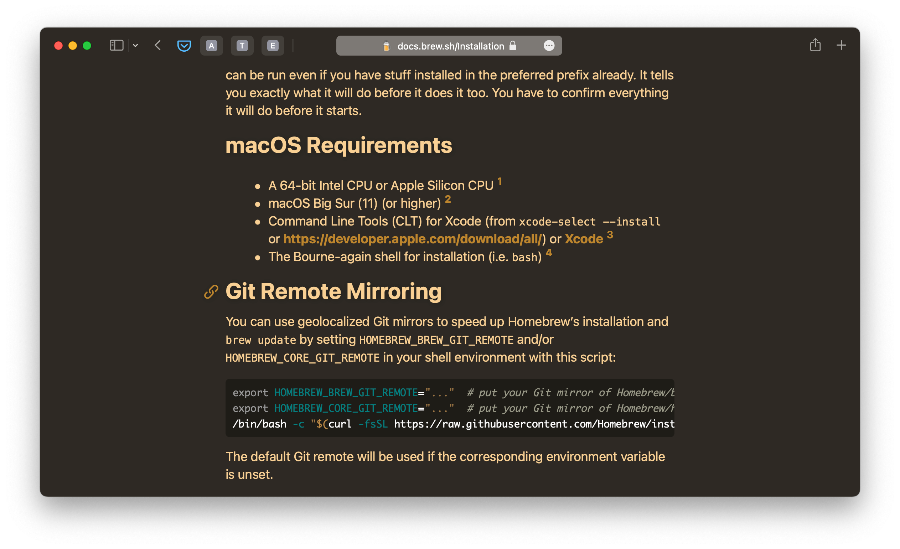Focus the docs.brew.sh address bar
The image size is (900, 549).
pos(449,46)
